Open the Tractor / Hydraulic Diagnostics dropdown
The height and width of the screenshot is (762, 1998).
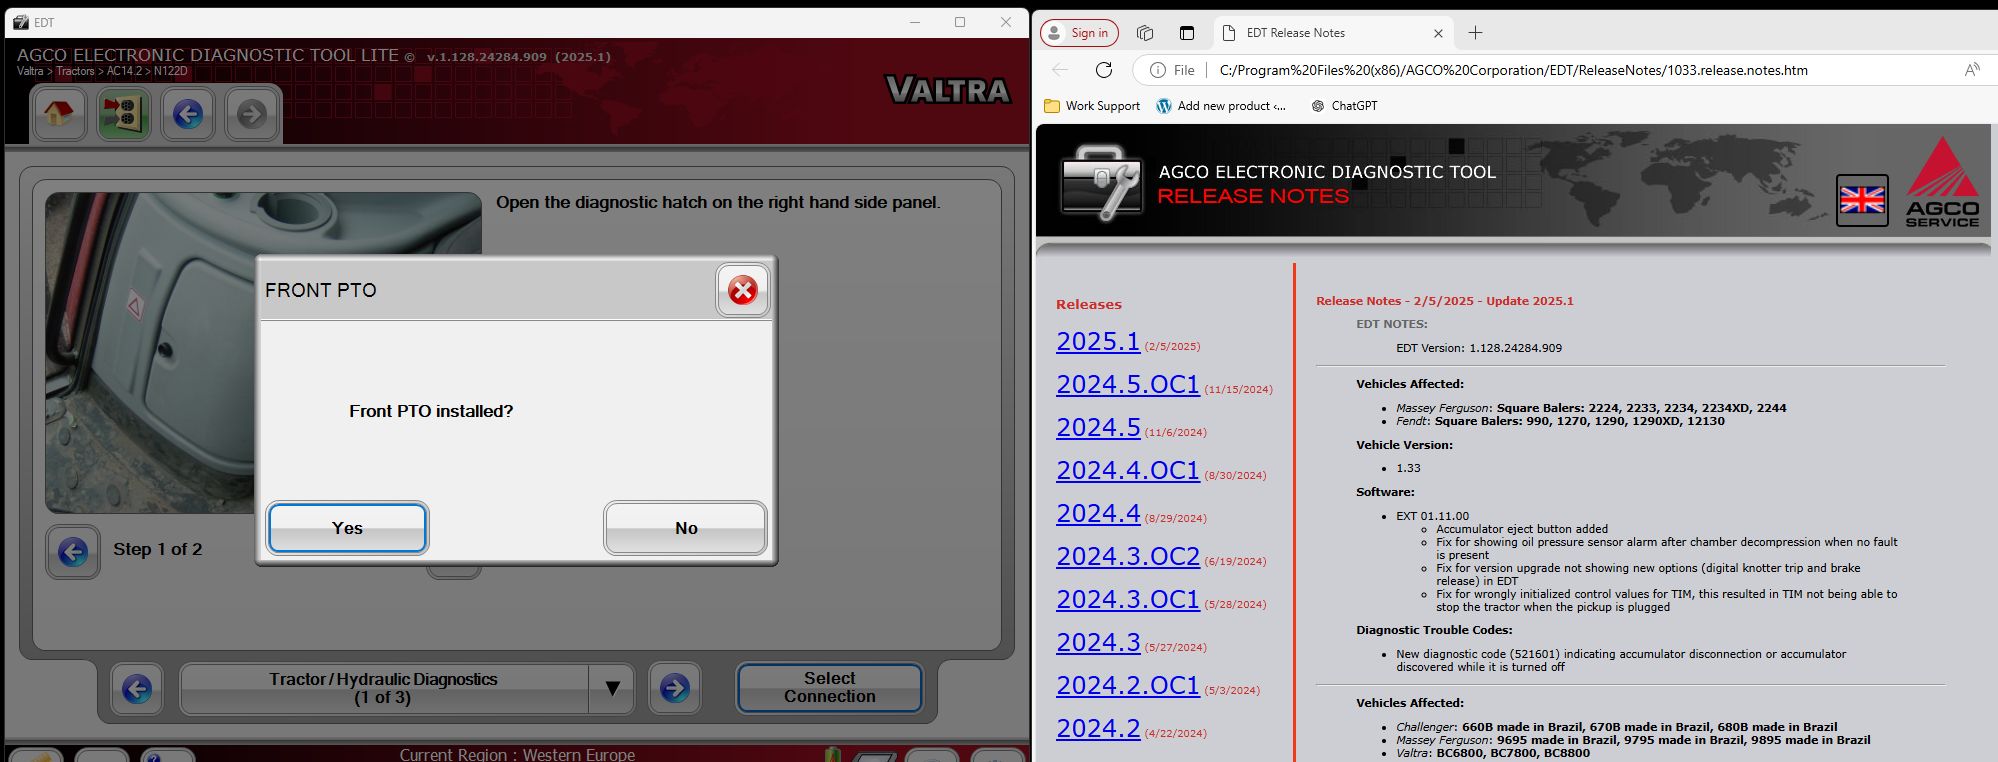click(612, 689)
